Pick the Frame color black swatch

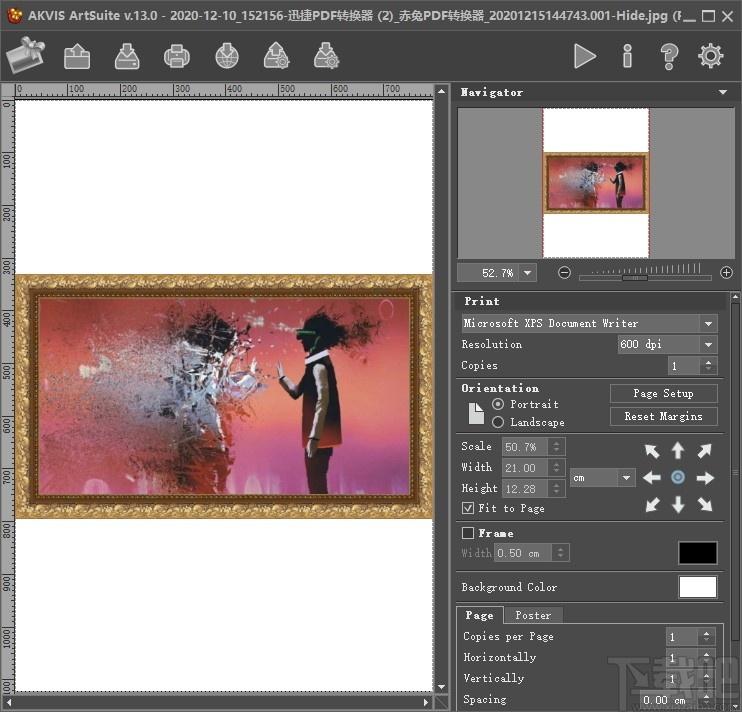[698, 553]
